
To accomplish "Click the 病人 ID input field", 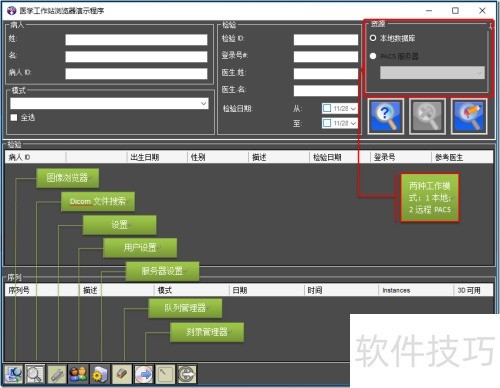I will (136, 73).
